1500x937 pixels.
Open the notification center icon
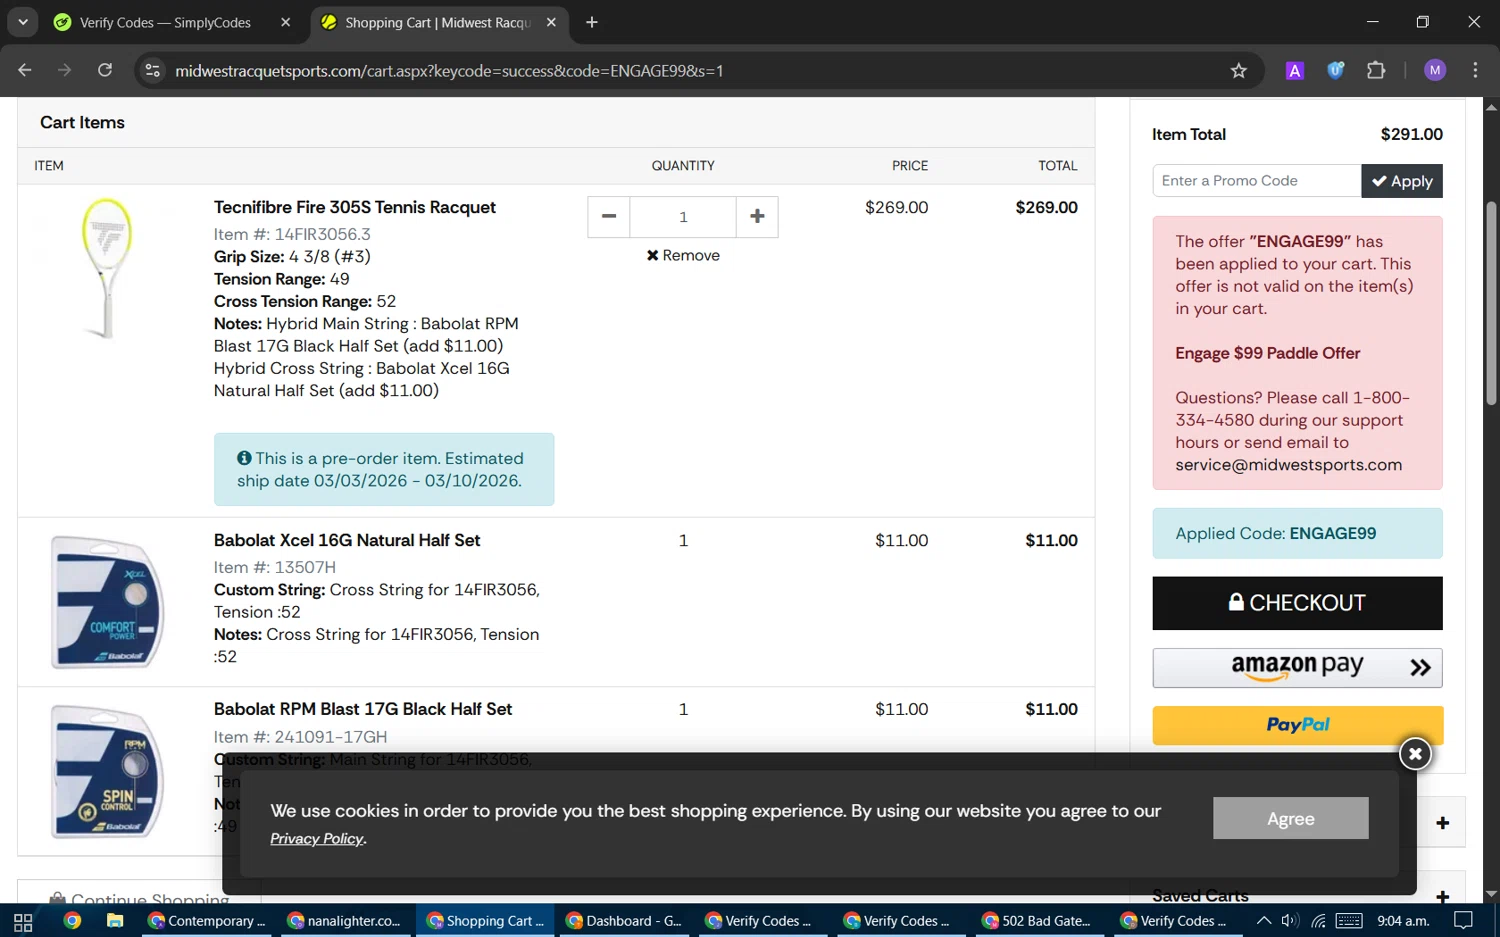pyautogui.click(x=1463, y=921)
